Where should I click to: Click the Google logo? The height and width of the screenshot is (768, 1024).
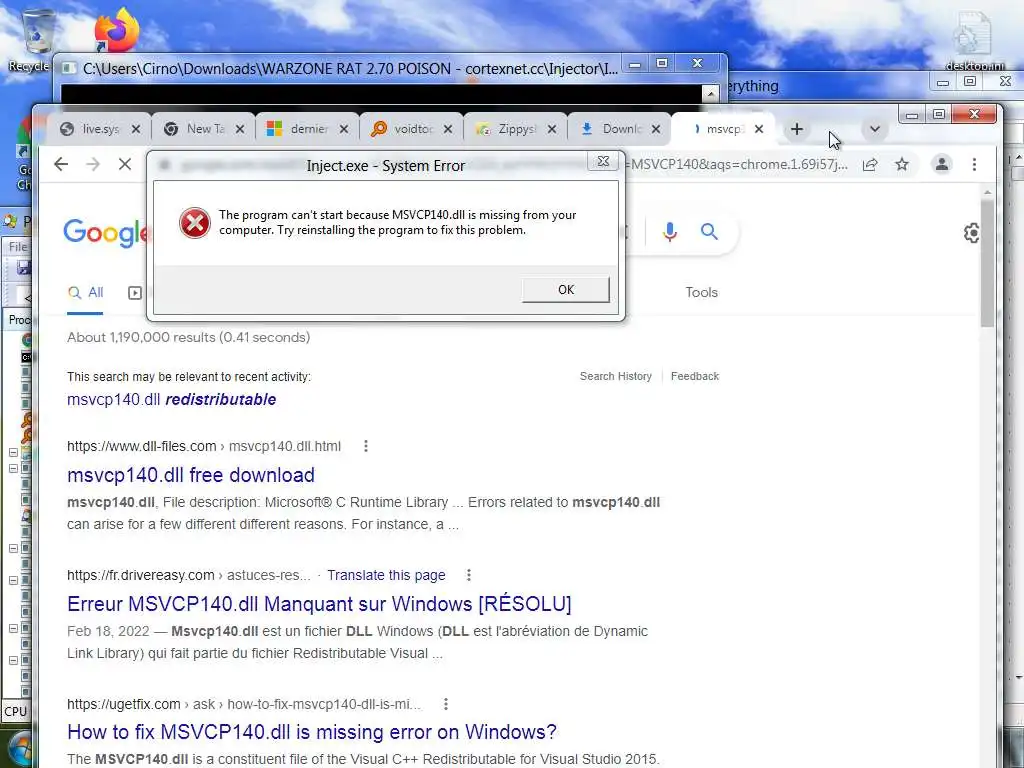pyautogui.click(x=107, y=232)
